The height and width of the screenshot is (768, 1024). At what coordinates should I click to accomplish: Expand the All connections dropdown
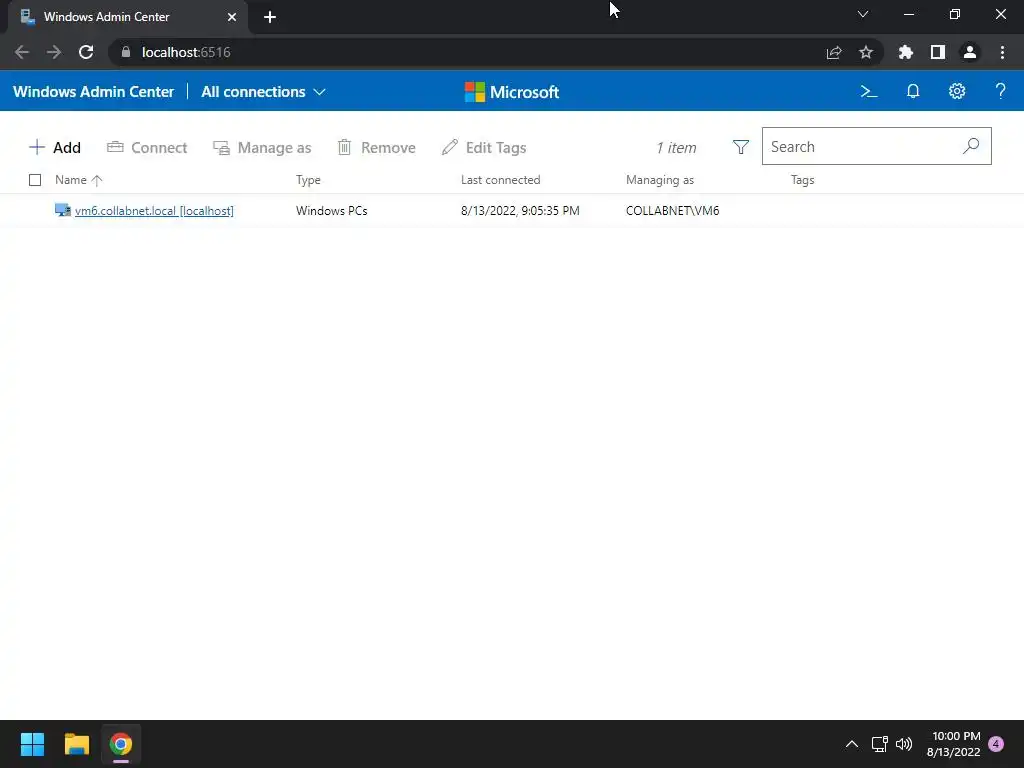click(x=263, y=91)
